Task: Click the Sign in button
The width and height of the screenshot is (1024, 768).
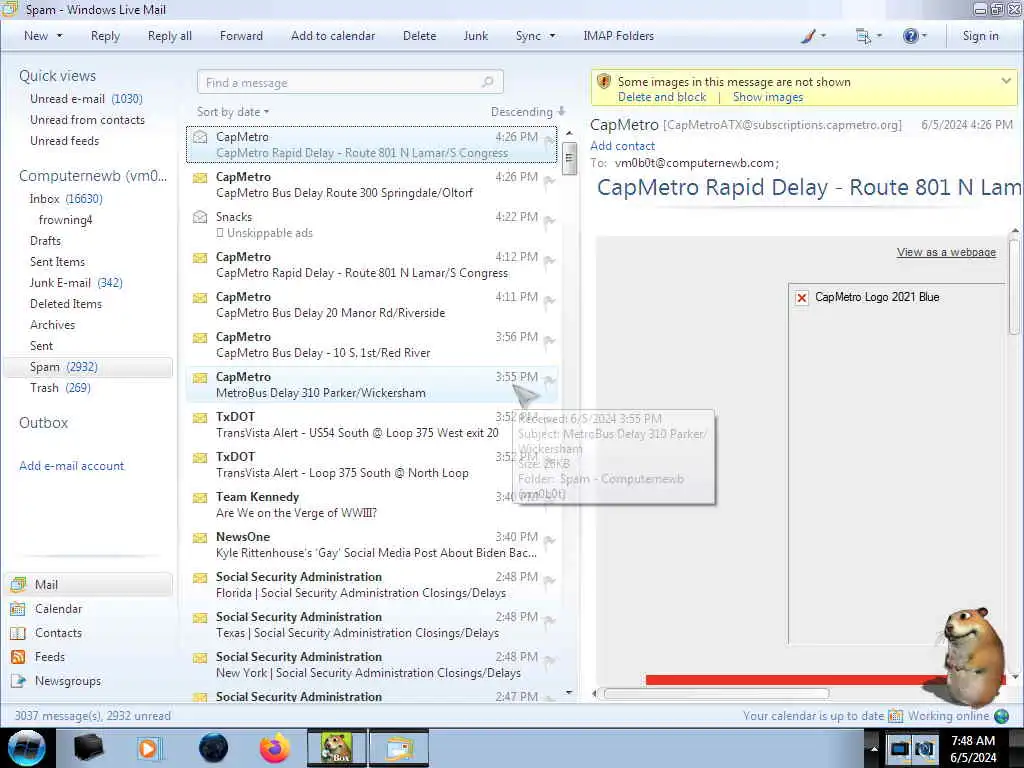Action: 980,36
